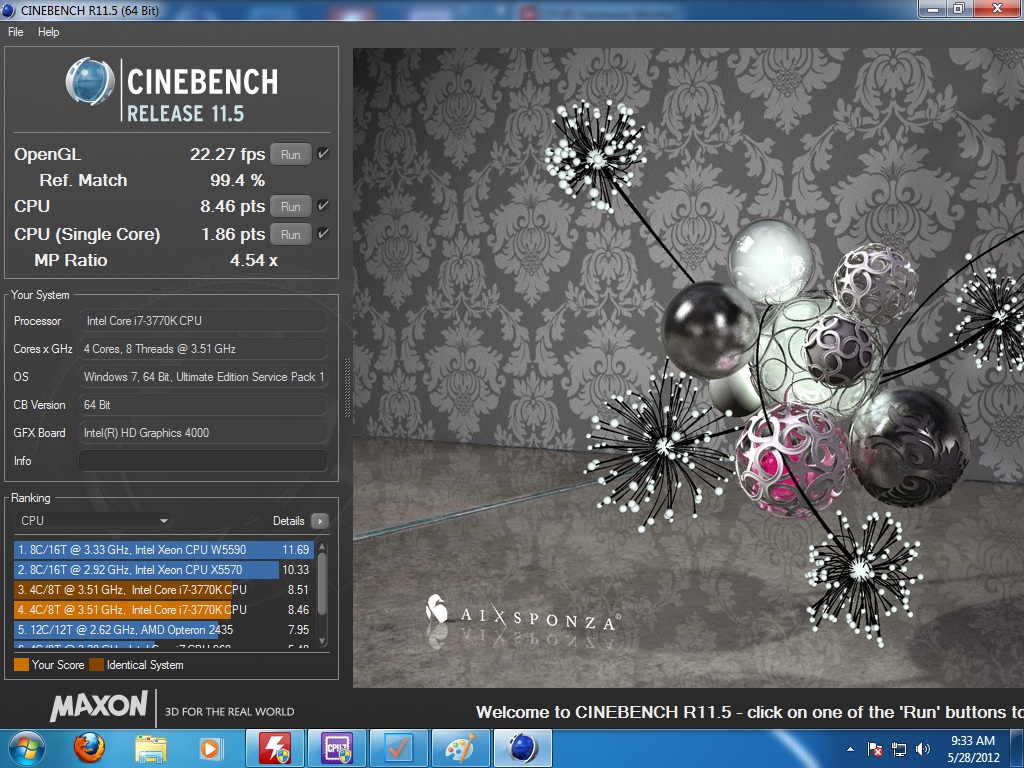Screen dimensions: 1024x768
Task: Uncheck the CPU (Single Core) test checkbox
Action: click(323, 234)
